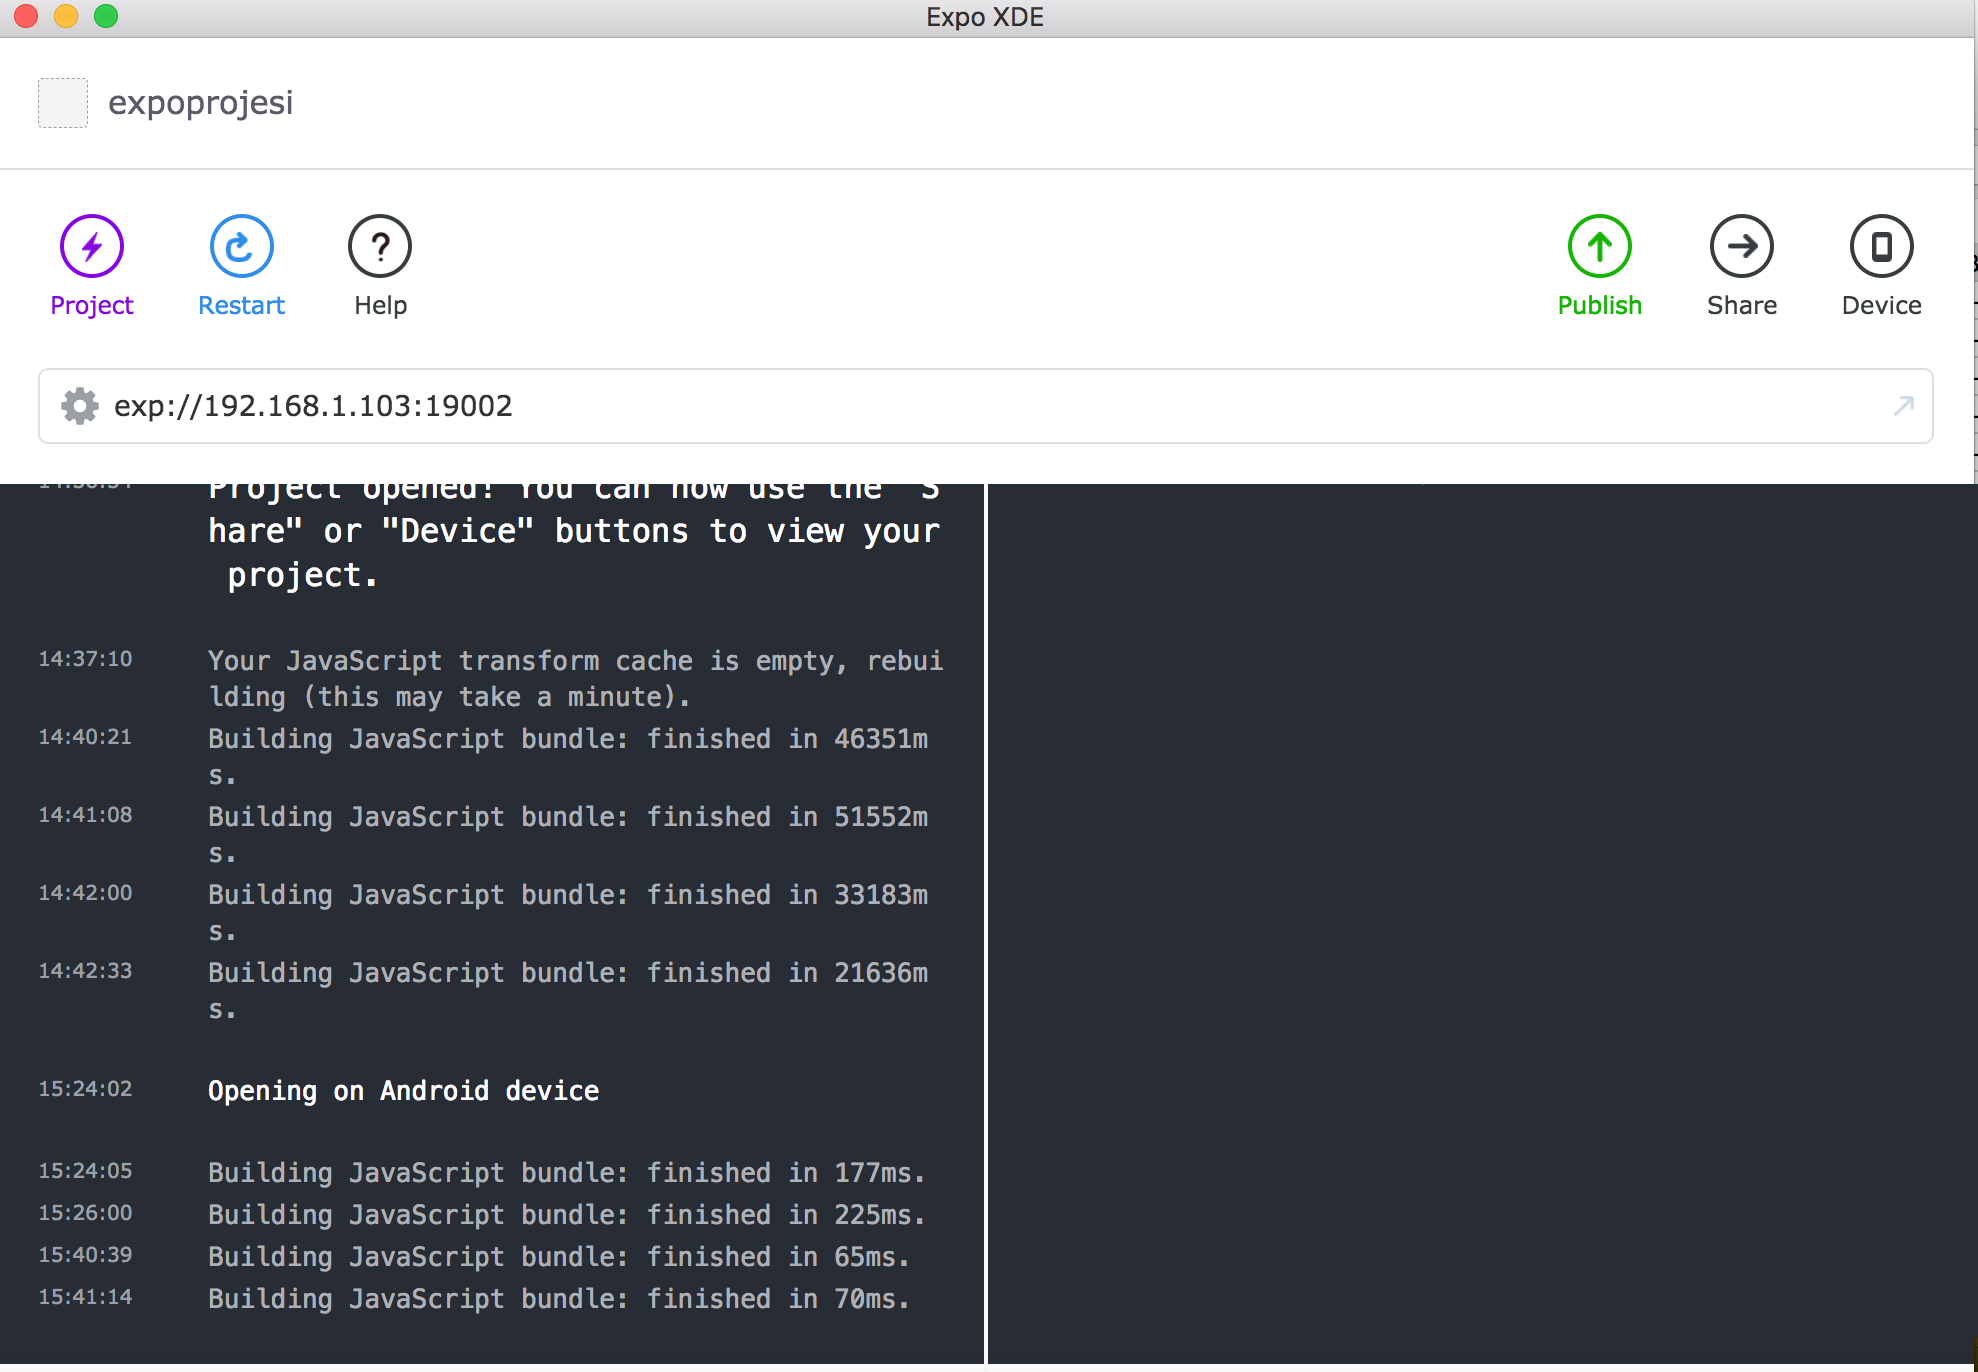This screenshot has width=1978, height=1372.
Task: Click the 'JavaScript transform cache is empty' message
Action: [576, 678]
